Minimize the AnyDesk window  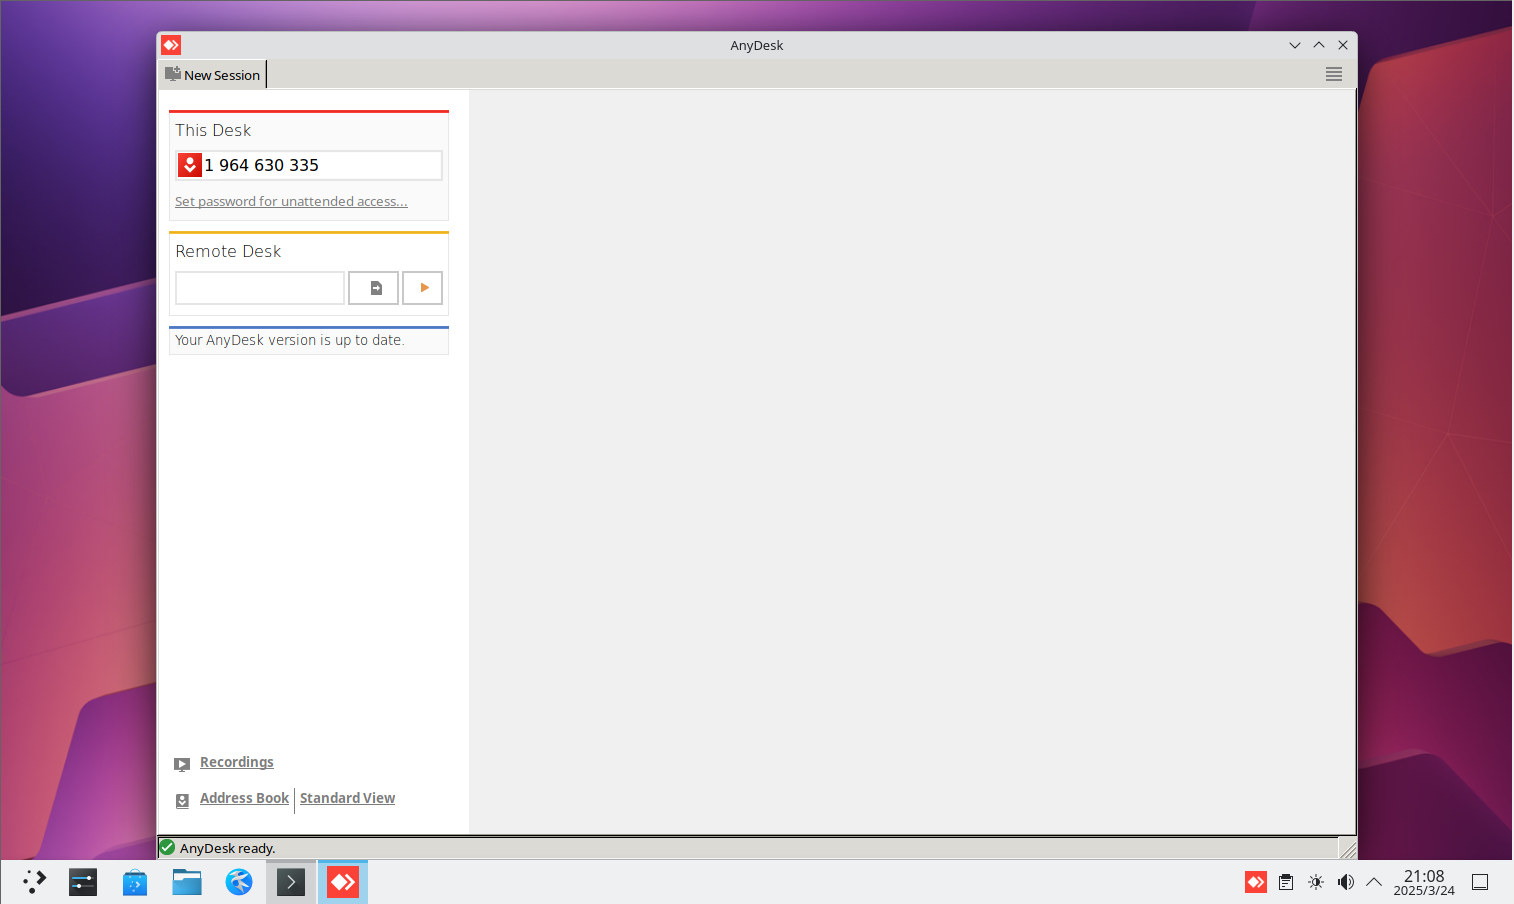(x=1295, y=45)
